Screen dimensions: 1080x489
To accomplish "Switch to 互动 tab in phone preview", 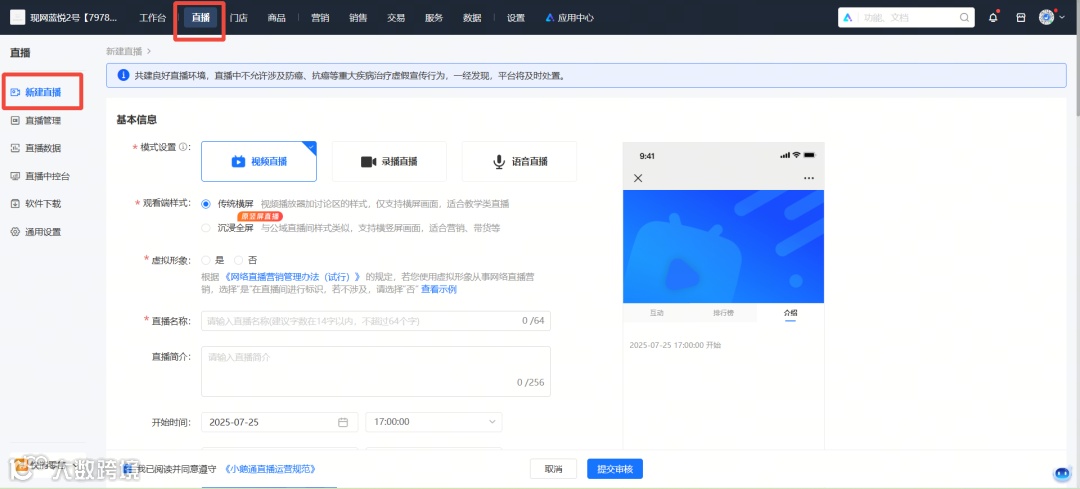I will 656,313.
